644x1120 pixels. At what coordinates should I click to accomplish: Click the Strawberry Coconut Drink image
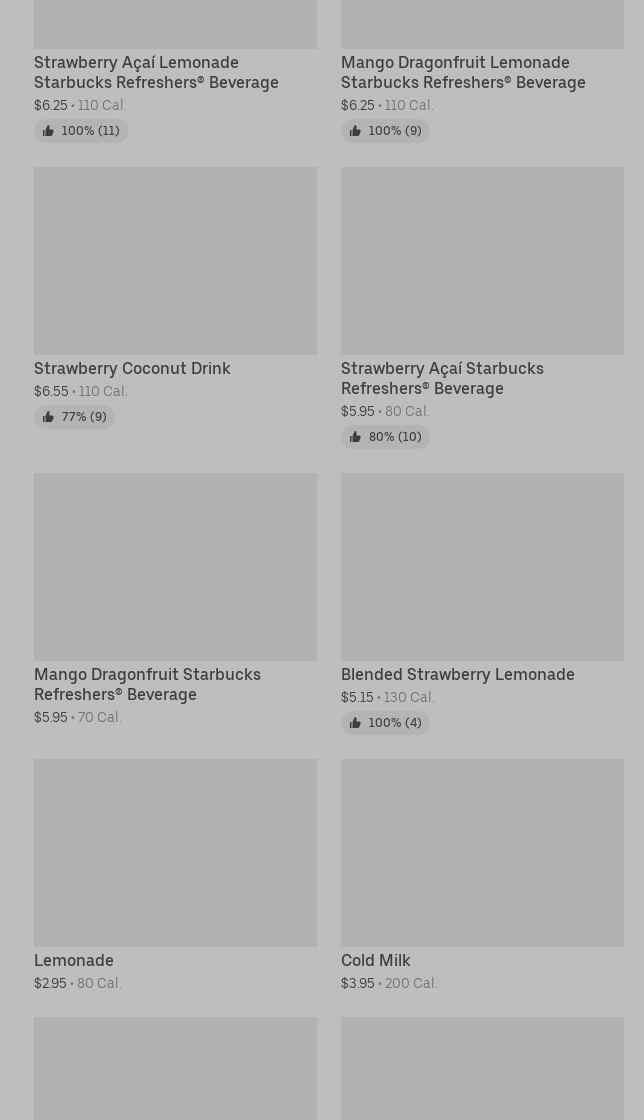tap(175, 260)
